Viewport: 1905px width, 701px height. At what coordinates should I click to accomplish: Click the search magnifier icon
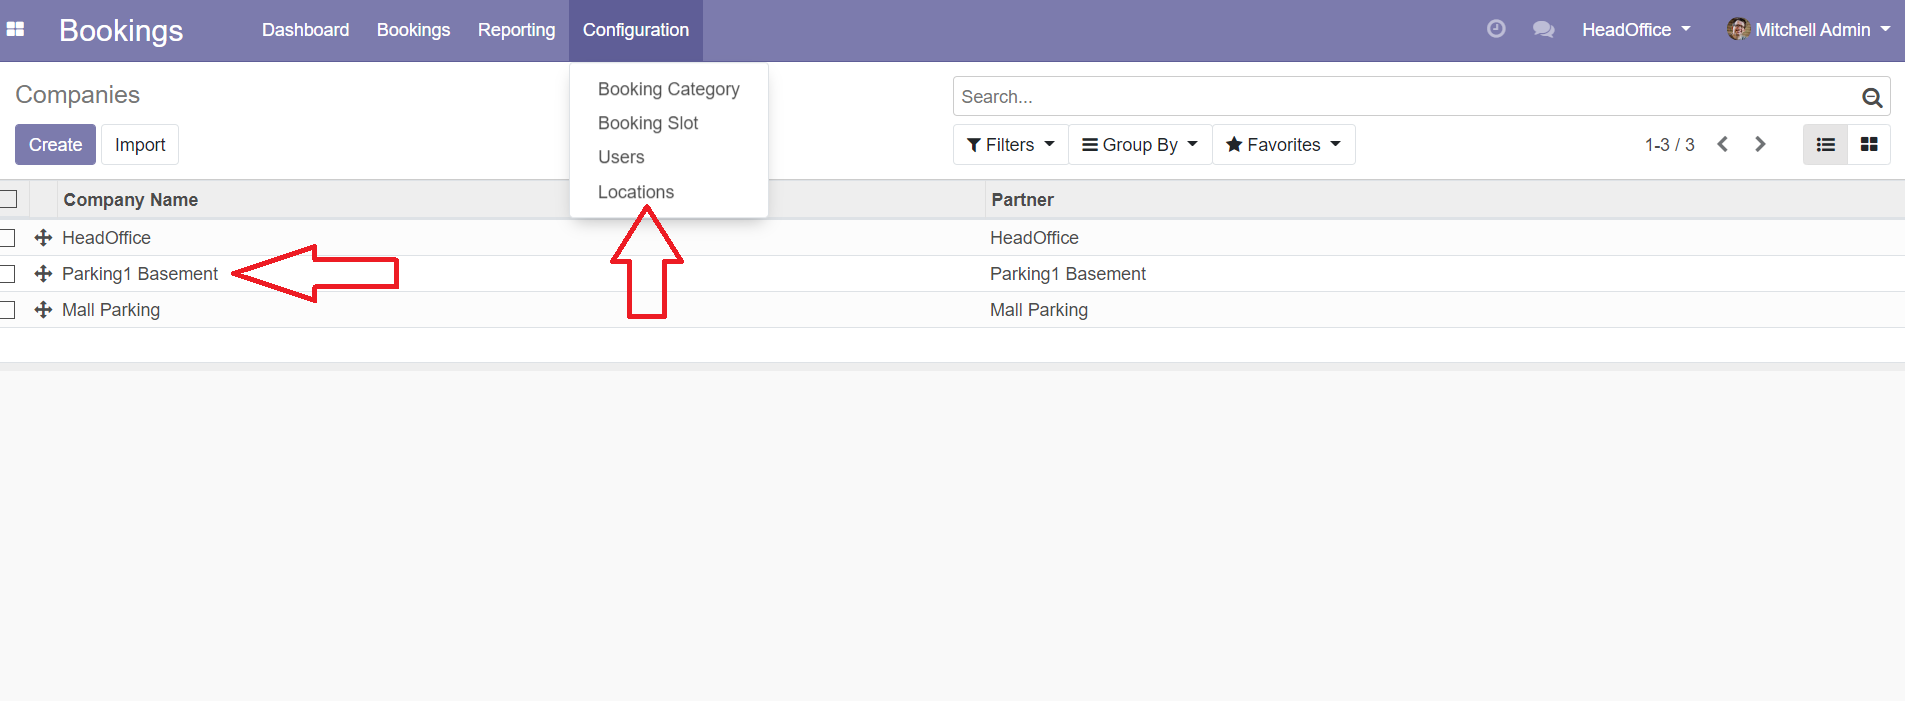pos(1872,97)
